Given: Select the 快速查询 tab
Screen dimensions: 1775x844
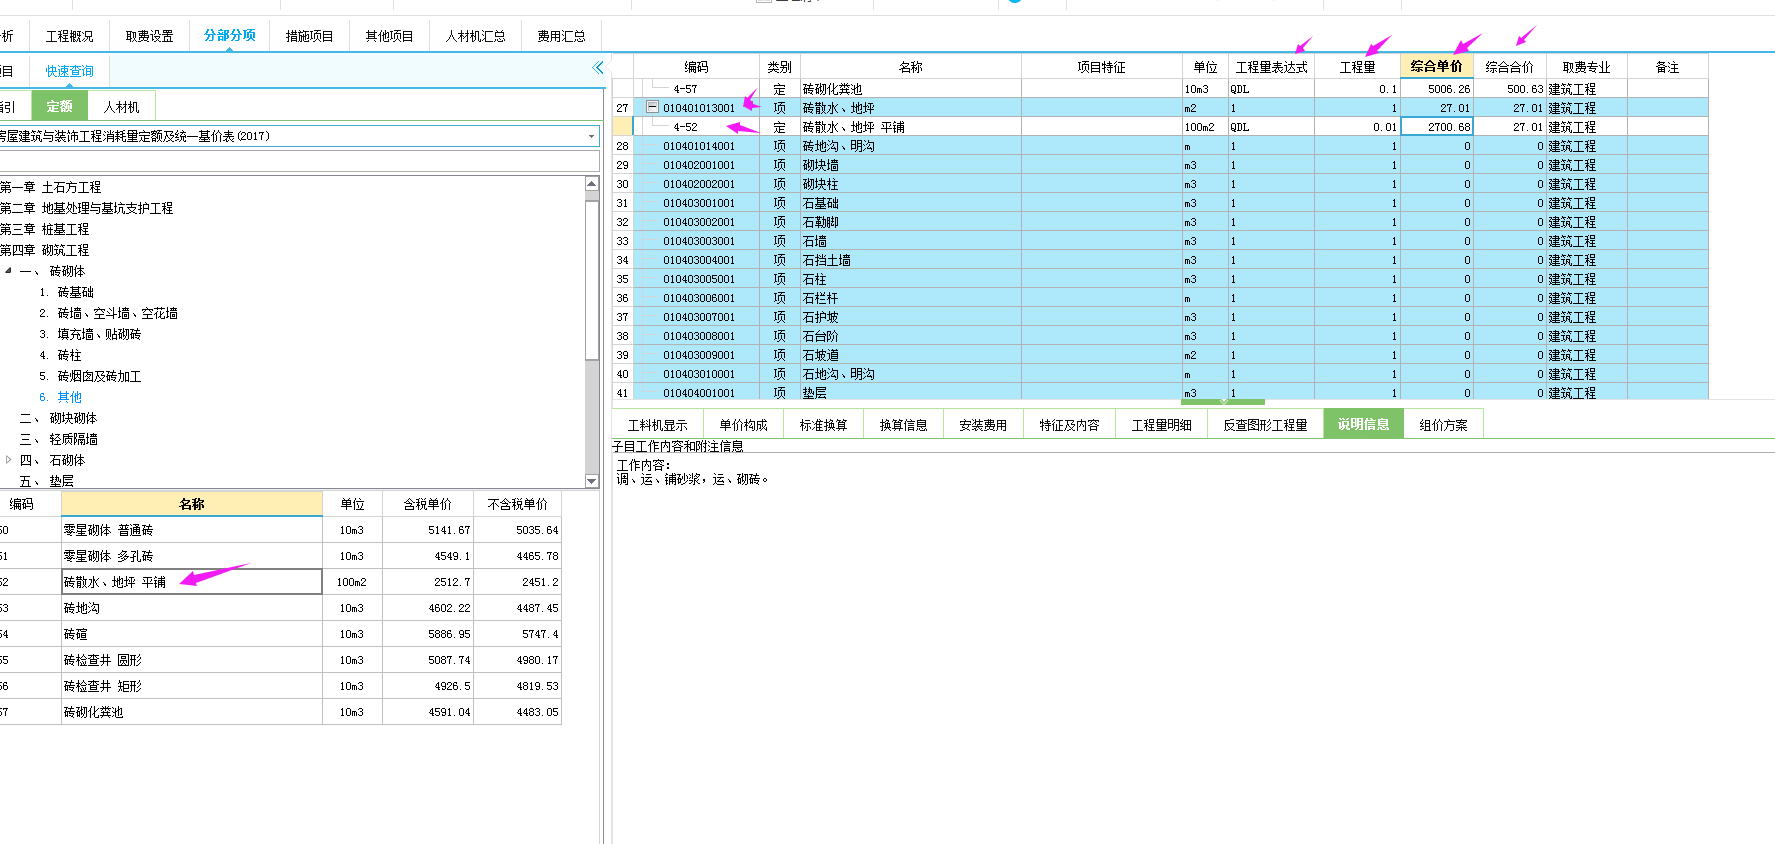Looking at the screenshot, I should coord(69,71).
